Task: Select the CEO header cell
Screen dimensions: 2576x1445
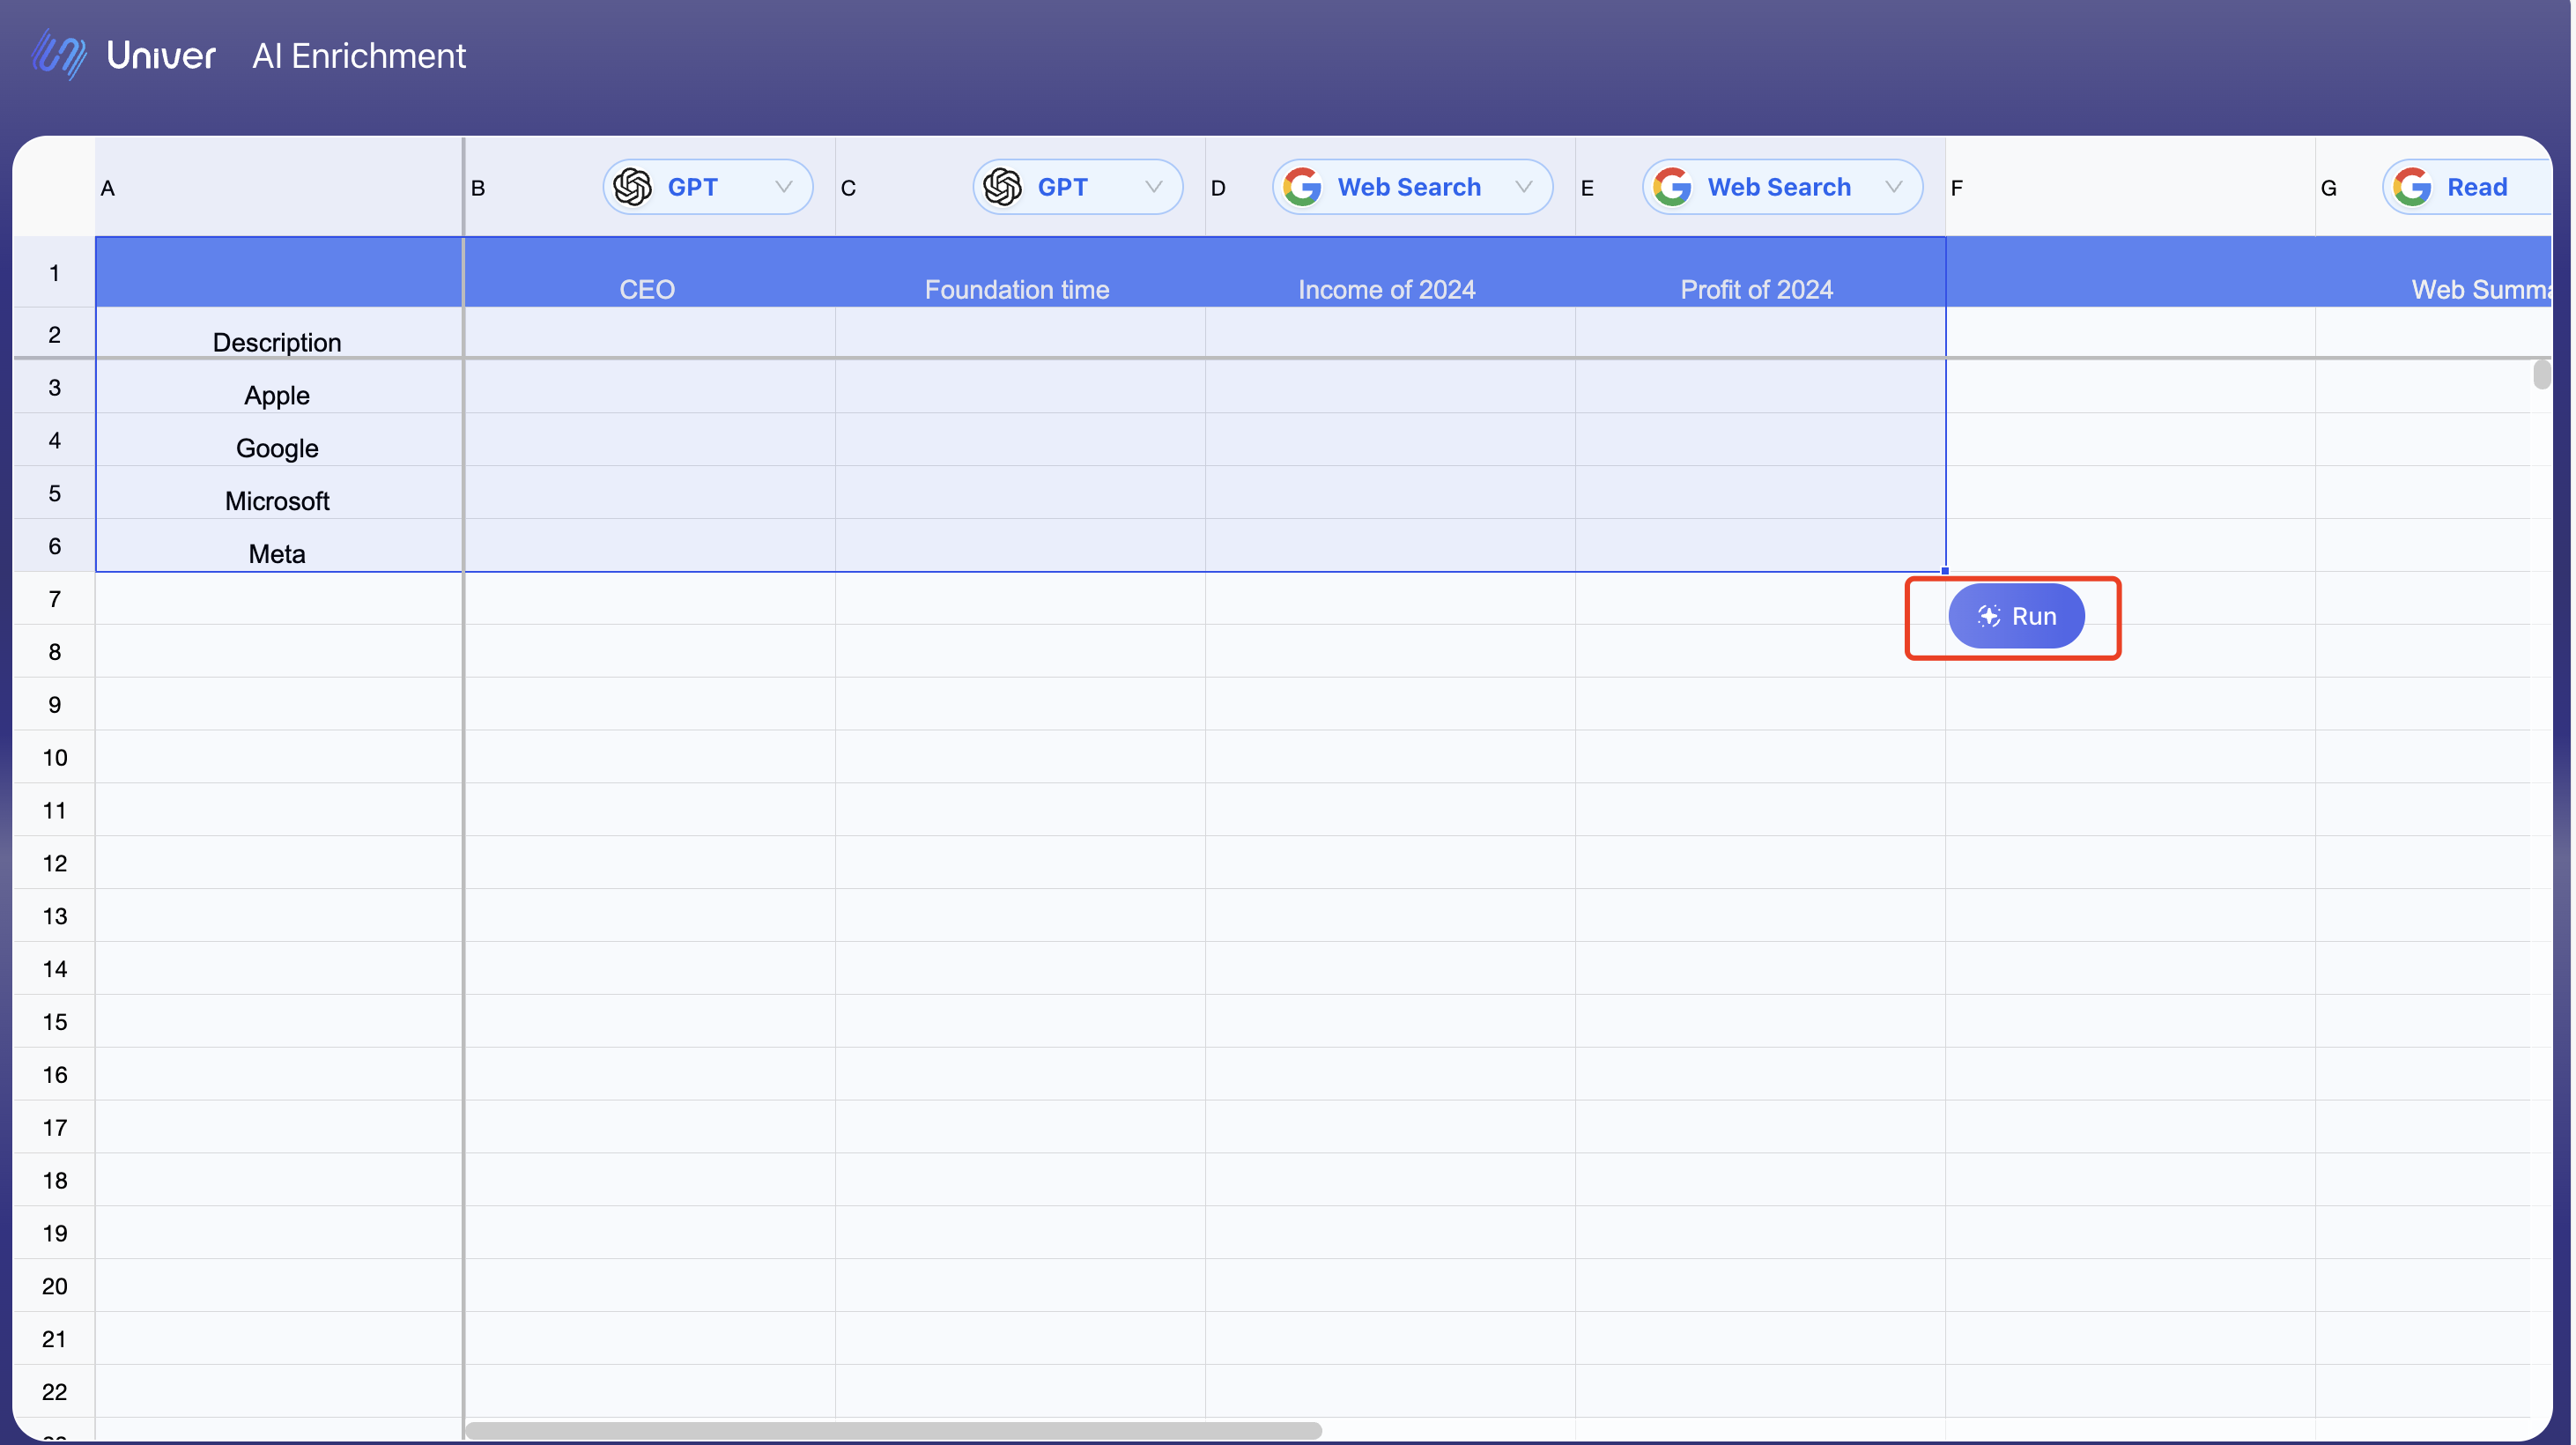Action: [x=648, y=272]
